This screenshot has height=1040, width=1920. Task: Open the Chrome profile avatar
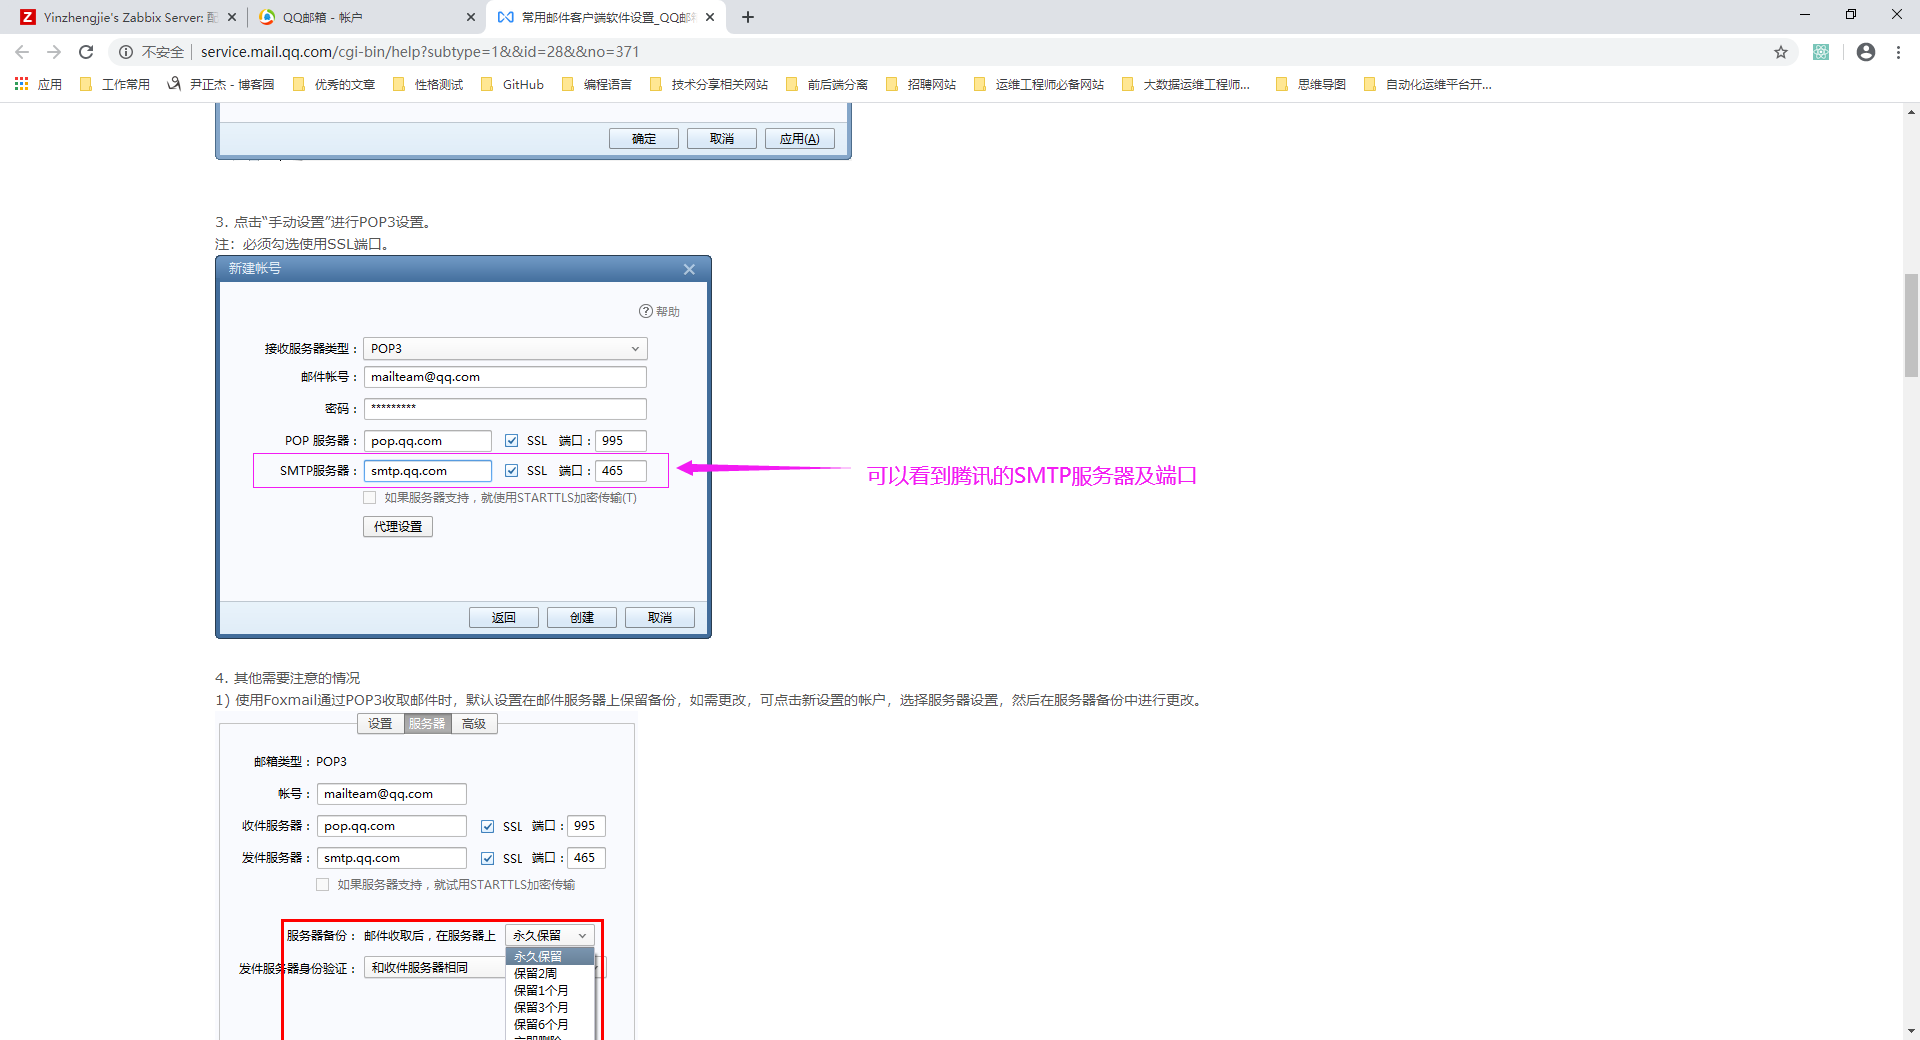(1866, 52)
